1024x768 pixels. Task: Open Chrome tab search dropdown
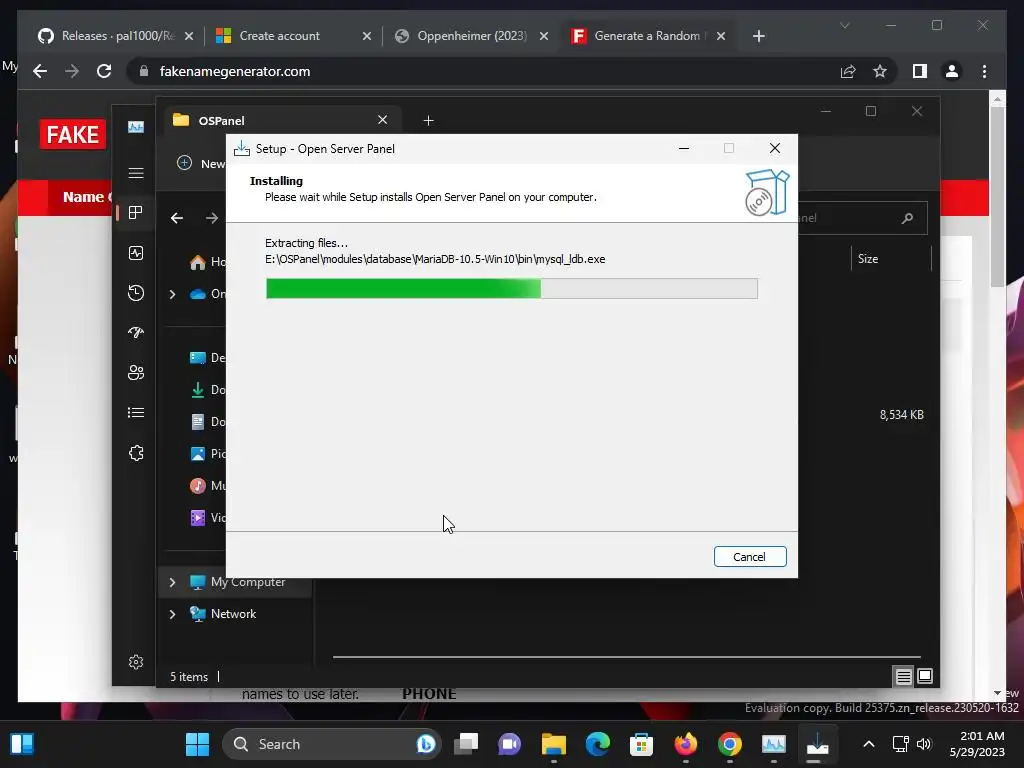click(x=844, y=25)
